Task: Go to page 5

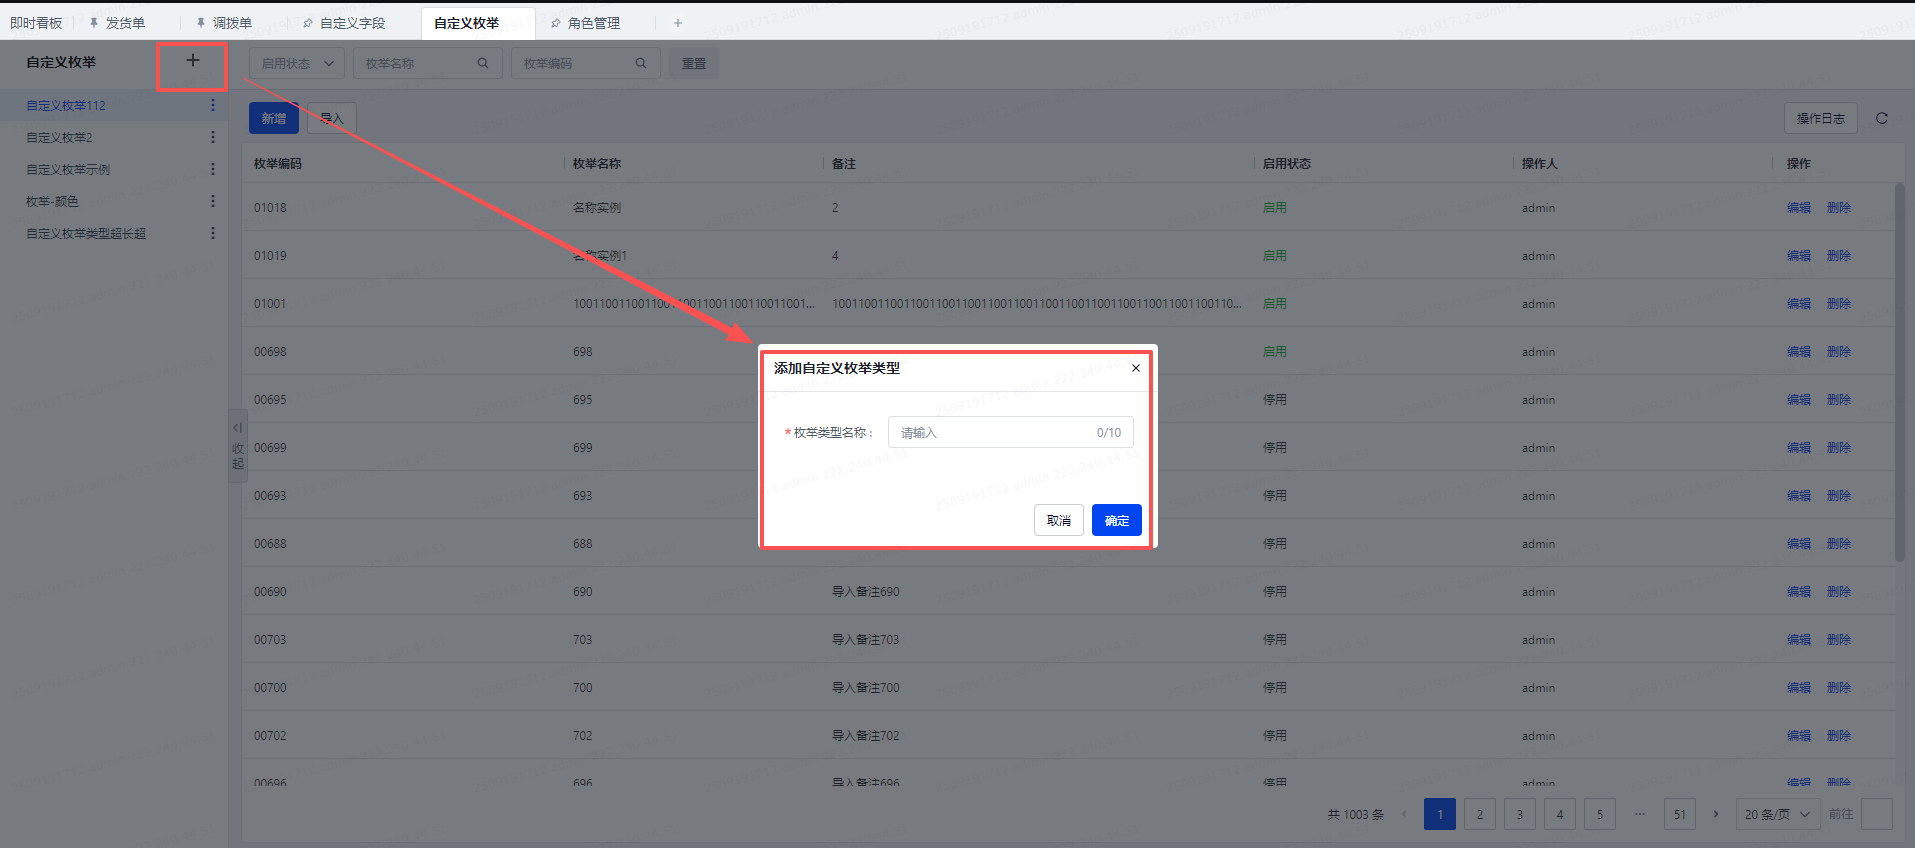Action: point(1600,814)
